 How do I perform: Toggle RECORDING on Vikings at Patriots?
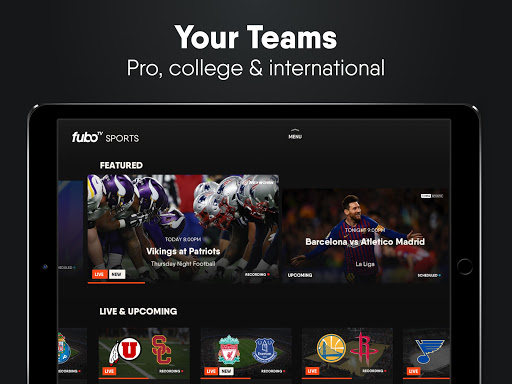pos(257,275)
